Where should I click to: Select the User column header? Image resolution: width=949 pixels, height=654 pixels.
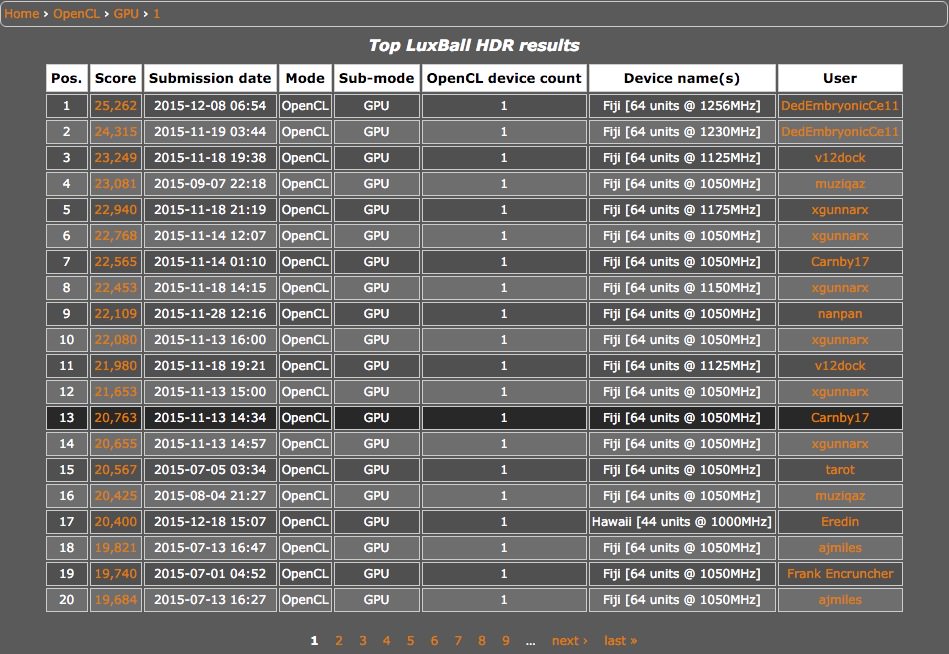[840, 78]
